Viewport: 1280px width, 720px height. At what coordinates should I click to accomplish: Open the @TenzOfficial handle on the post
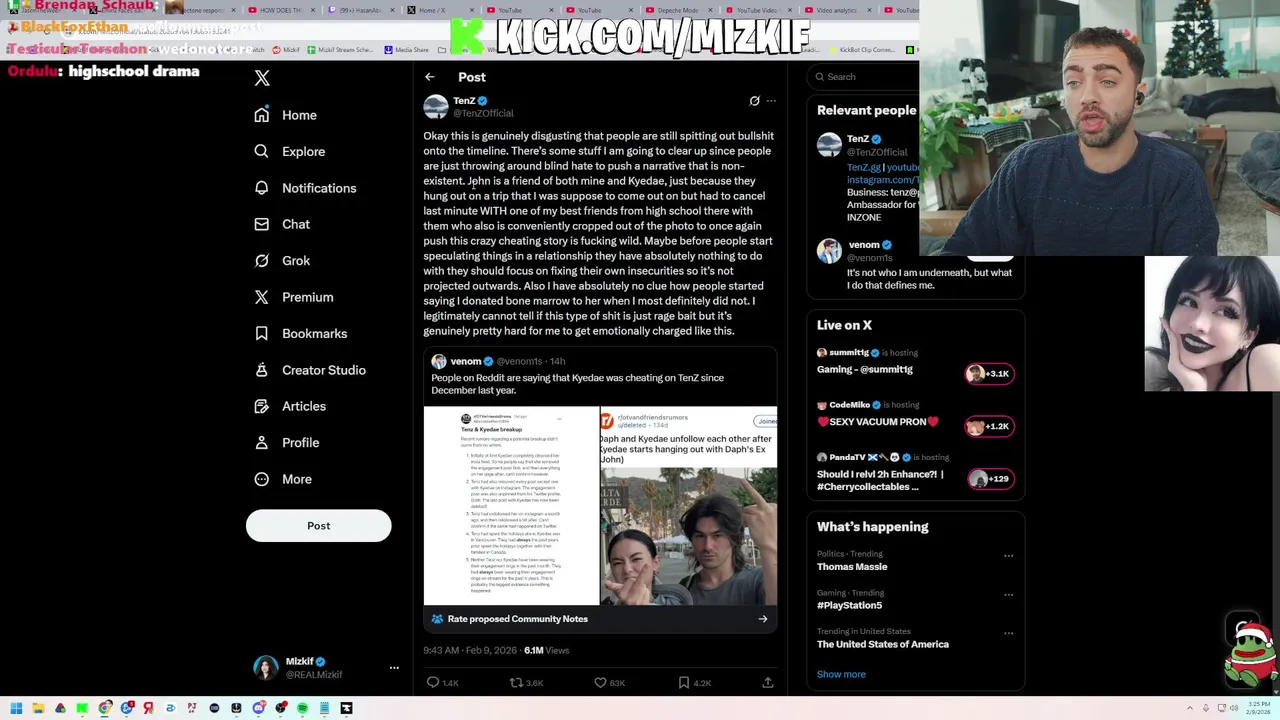pos(483,113)
